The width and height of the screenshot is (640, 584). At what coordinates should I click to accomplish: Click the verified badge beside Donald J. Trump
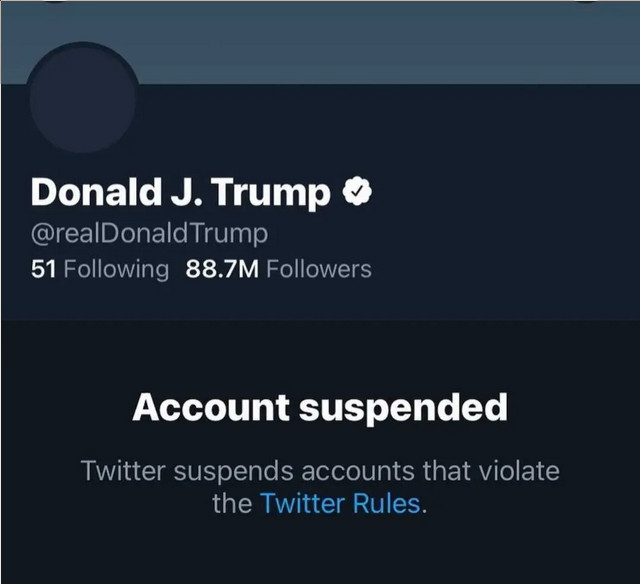pyautogui.click(x=357, y=193)
